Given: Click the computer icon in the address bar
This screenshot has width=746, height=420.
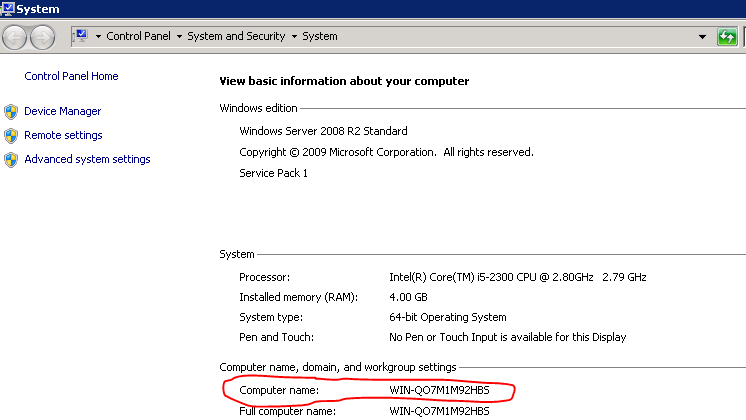Looking at the screenshot, I should [82, 36].
